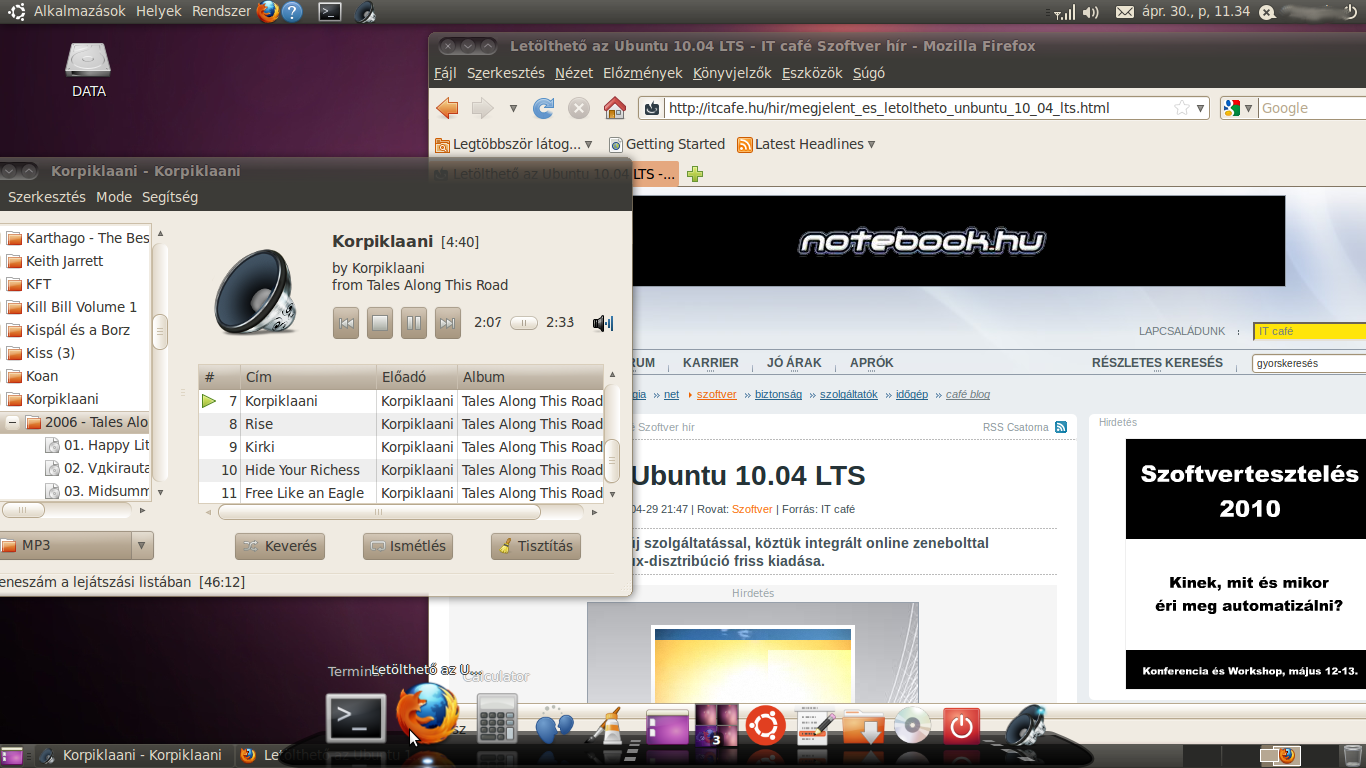The height and width of the screenshot is (768, 1366).
Task: Click blue help icon in top panel
Action: click(292, 12)
